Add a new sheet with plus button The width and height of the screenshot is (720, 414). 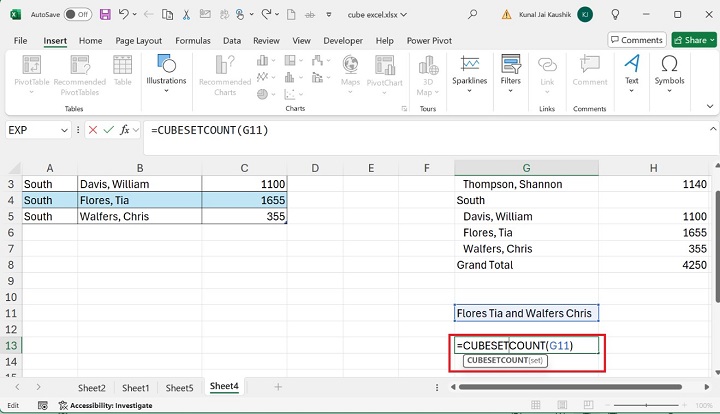click(278, 387)
